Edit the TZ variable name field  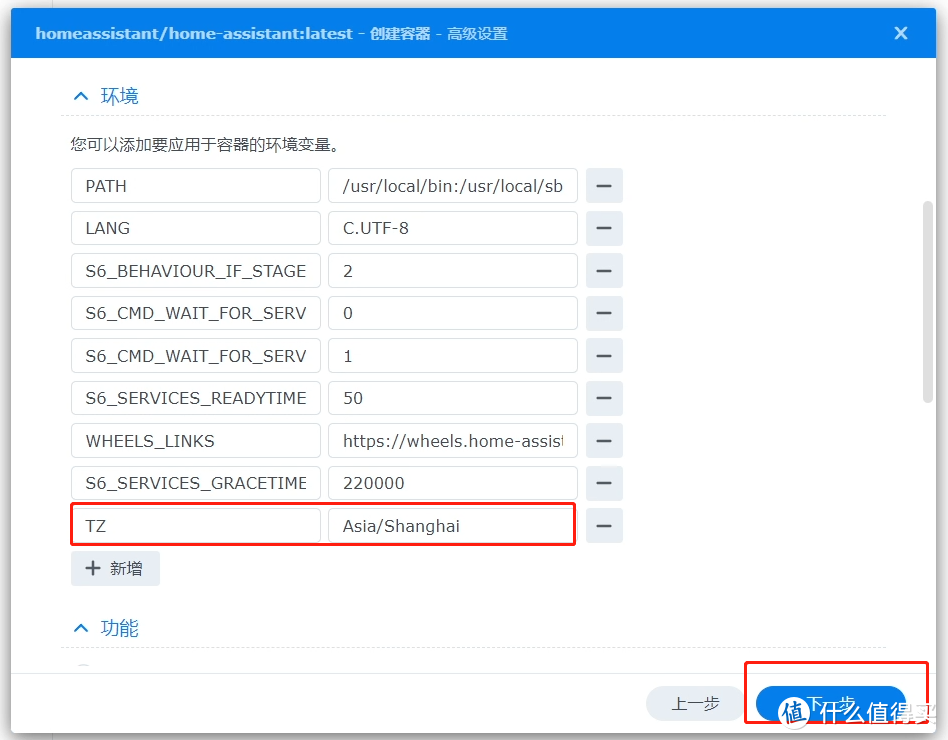(x=195, y=525)
